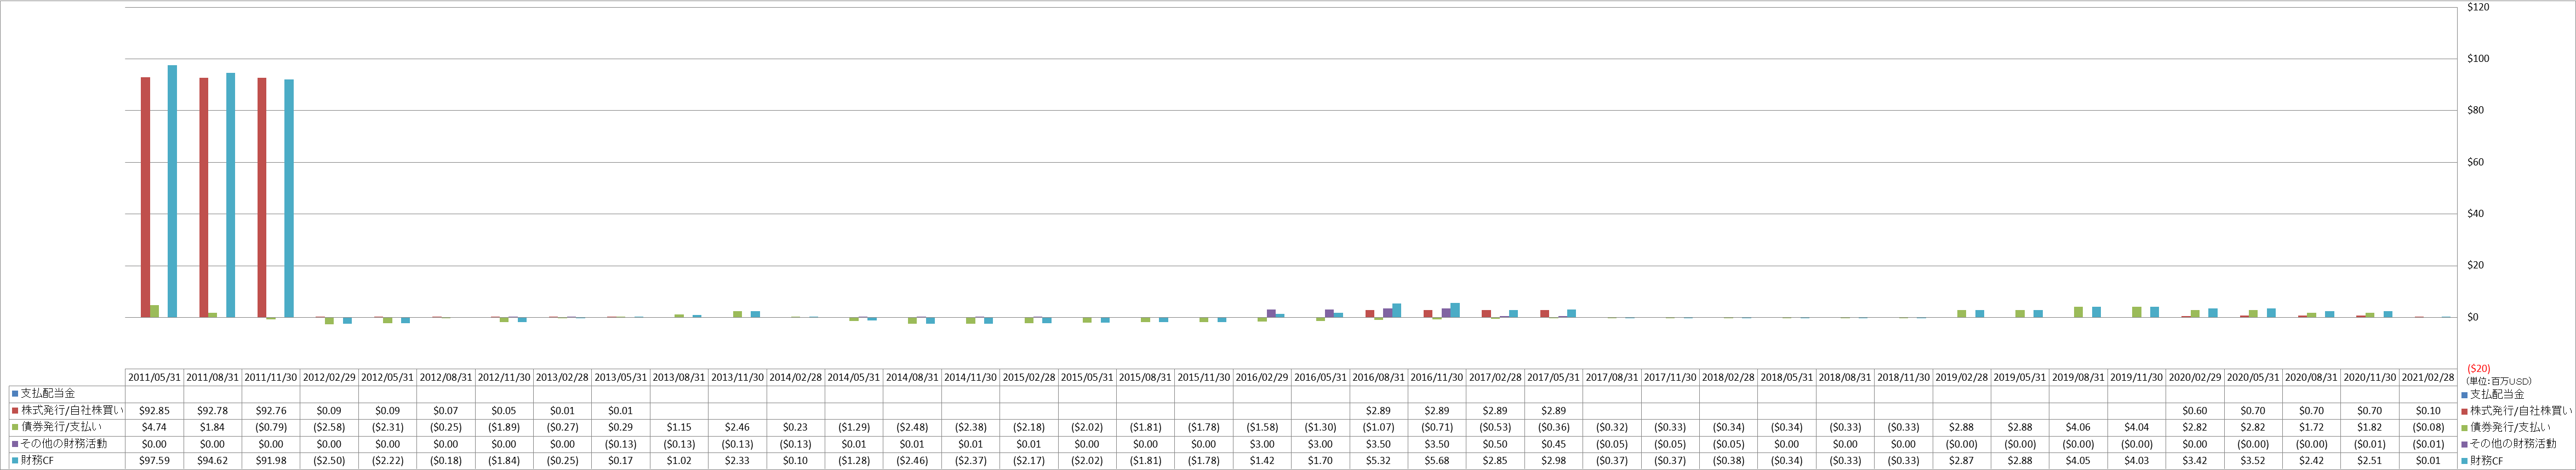Select the 2014/08/31 date header
The width and height of the screenshot is (2576, 470).
(x=912, y=377)
